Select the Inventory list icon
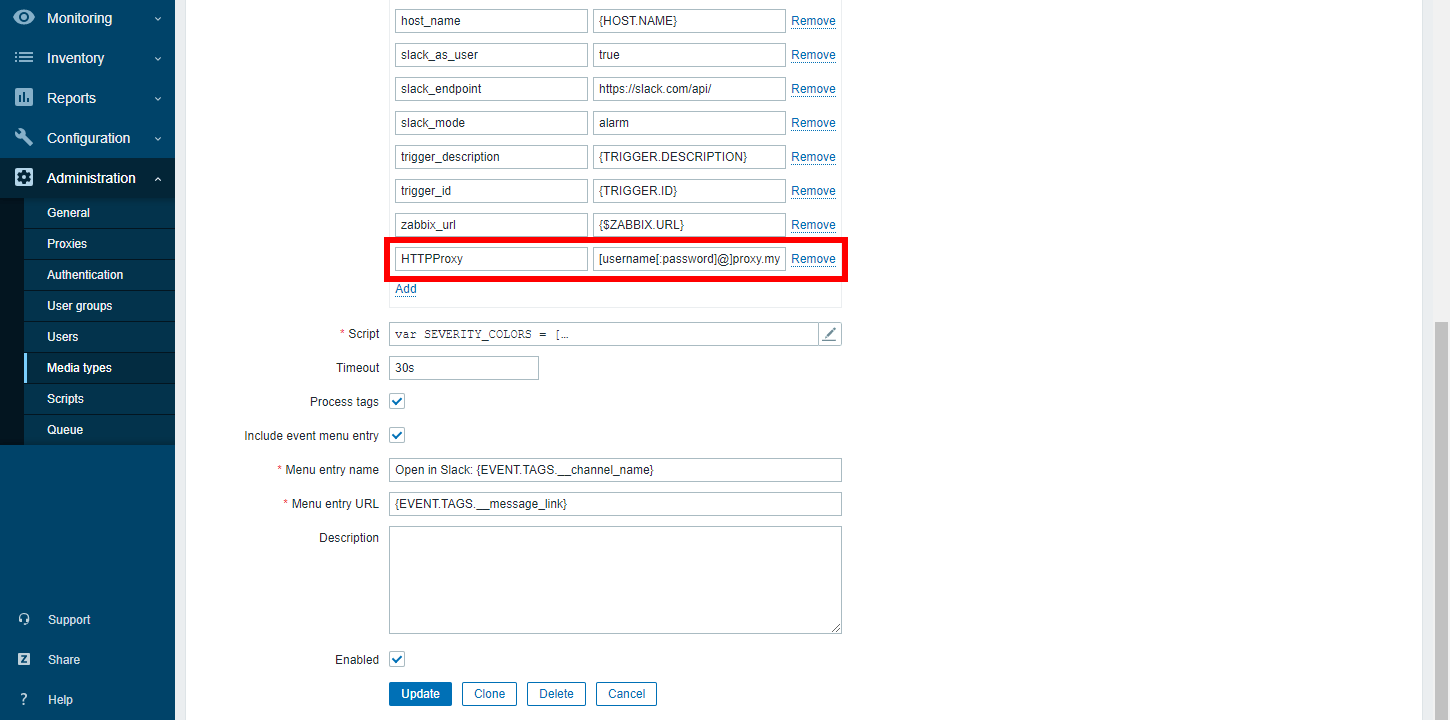The image size is (1450, 720). coord(23,57)
